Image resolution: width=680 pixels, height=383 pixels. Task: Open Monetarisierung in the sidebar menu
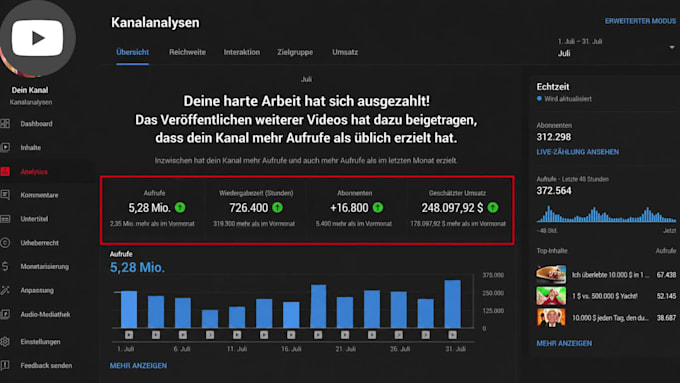coord(45,266)
